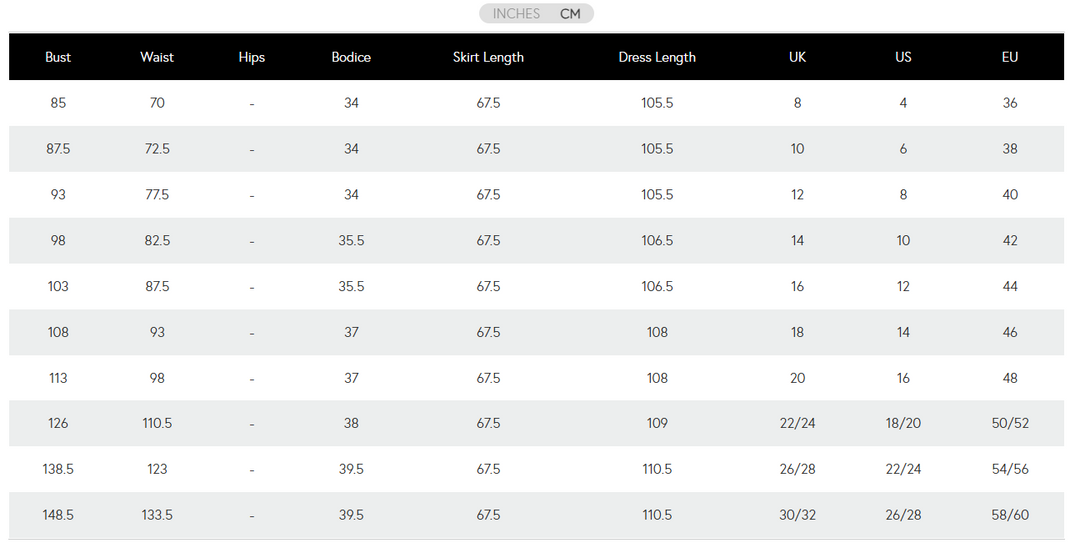Select the Hips column header
Viewport: 1080px width, 558px height.
(x=252, y=57)
